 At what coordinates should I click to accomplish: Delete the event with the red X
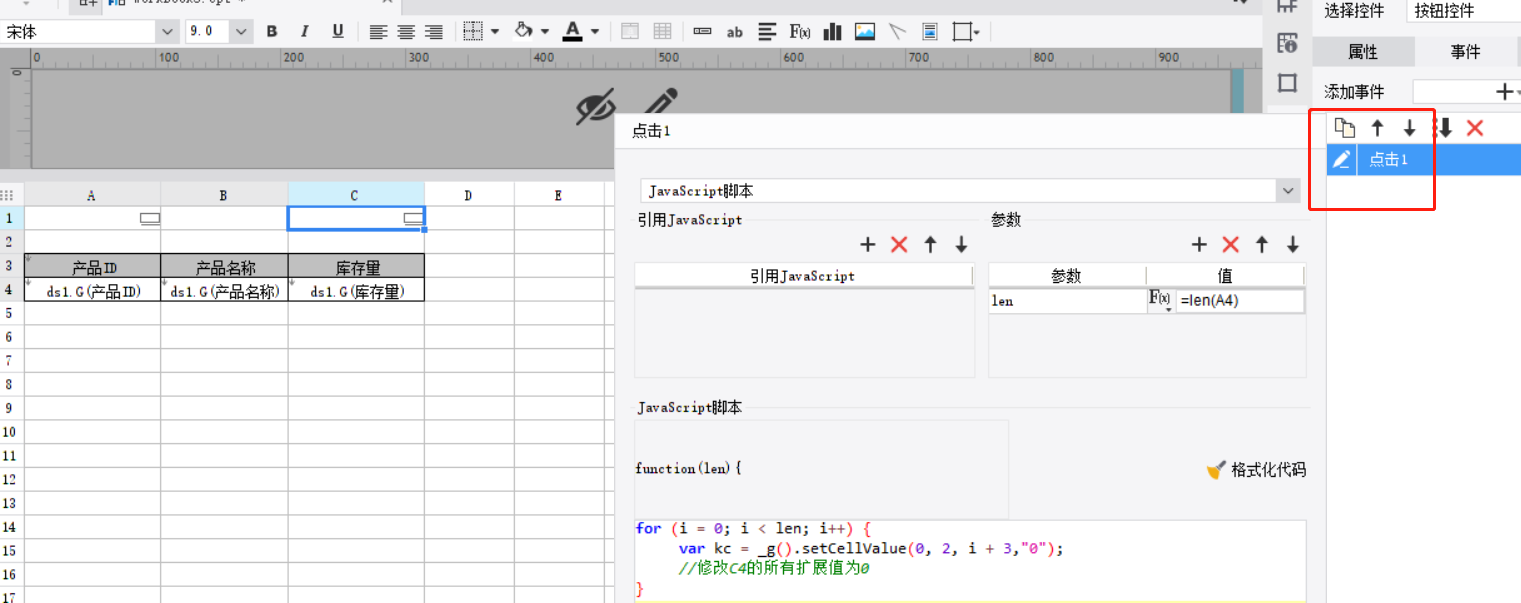1475,128
